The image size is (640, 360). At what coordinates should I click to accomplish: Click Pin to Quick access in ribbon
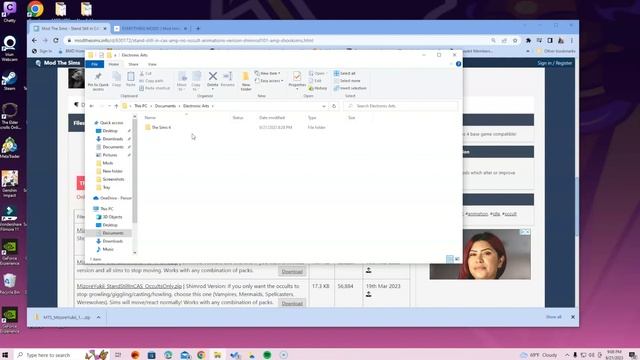[98, 81]
